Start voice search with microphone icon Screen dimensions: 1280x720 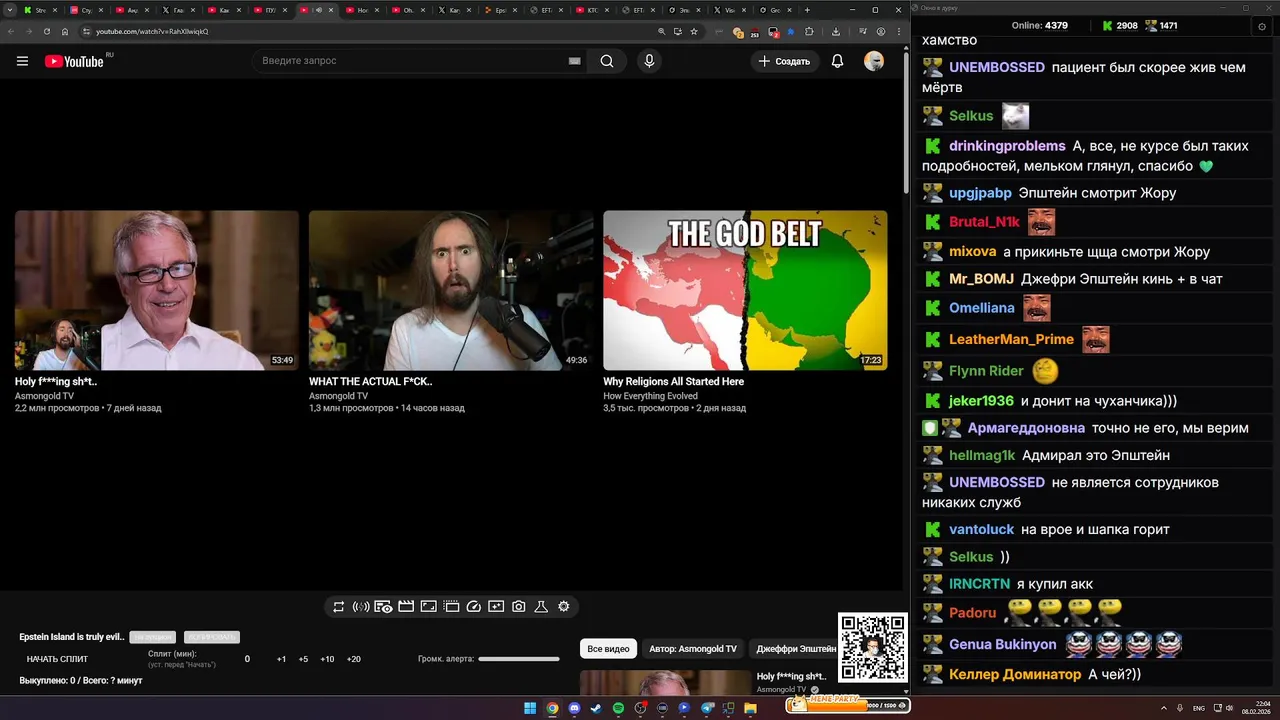[649, 61]
